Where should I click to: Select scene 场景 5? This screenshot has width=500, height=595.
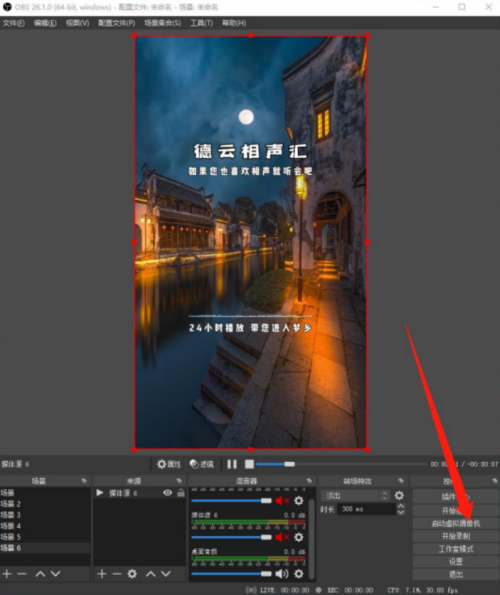coord(45,537)
